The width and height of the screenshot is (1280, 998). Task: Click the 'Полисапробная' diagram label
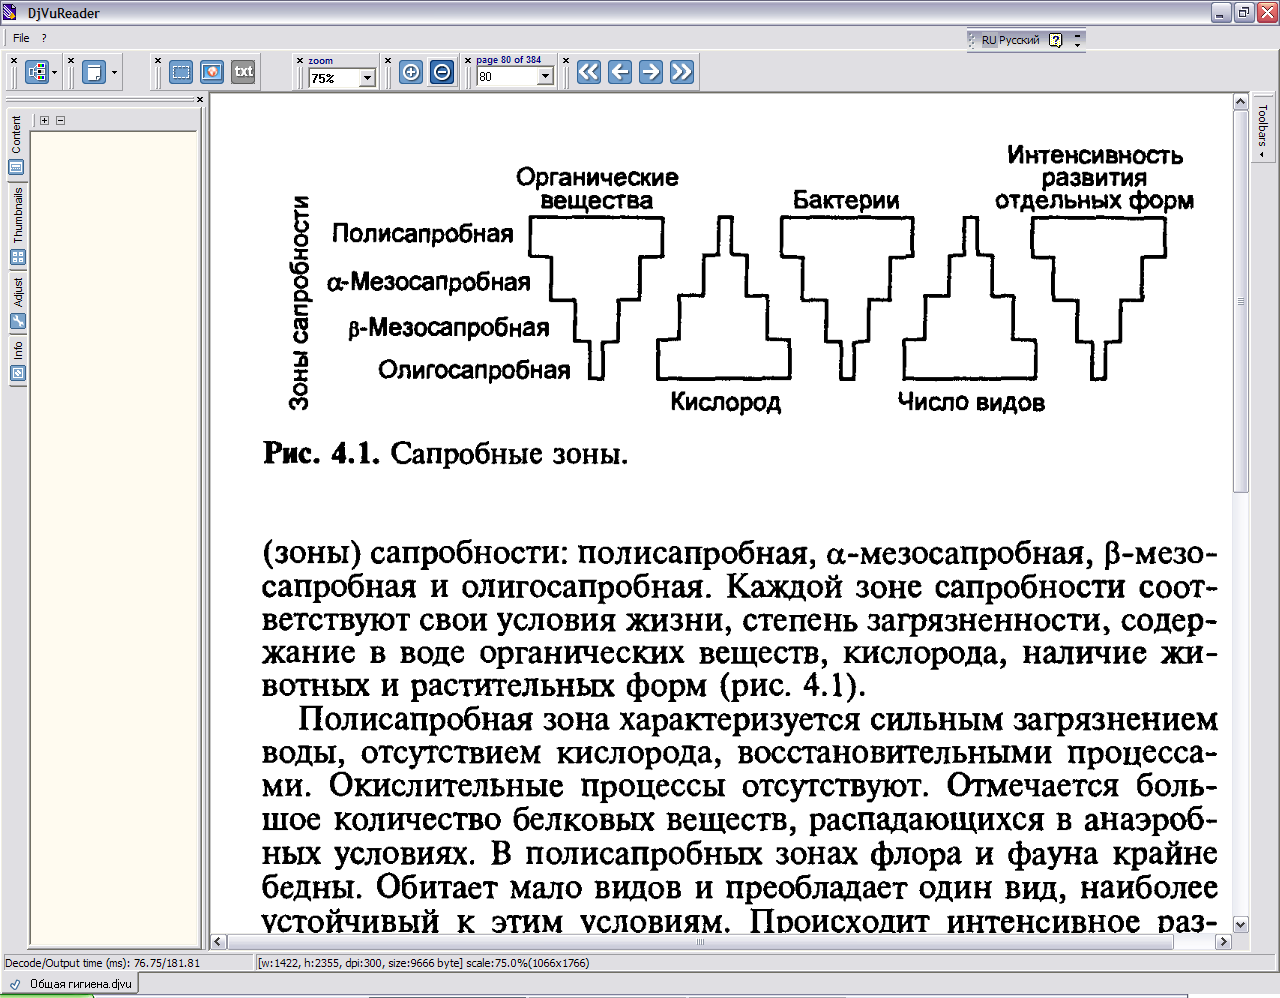(422, 234)
